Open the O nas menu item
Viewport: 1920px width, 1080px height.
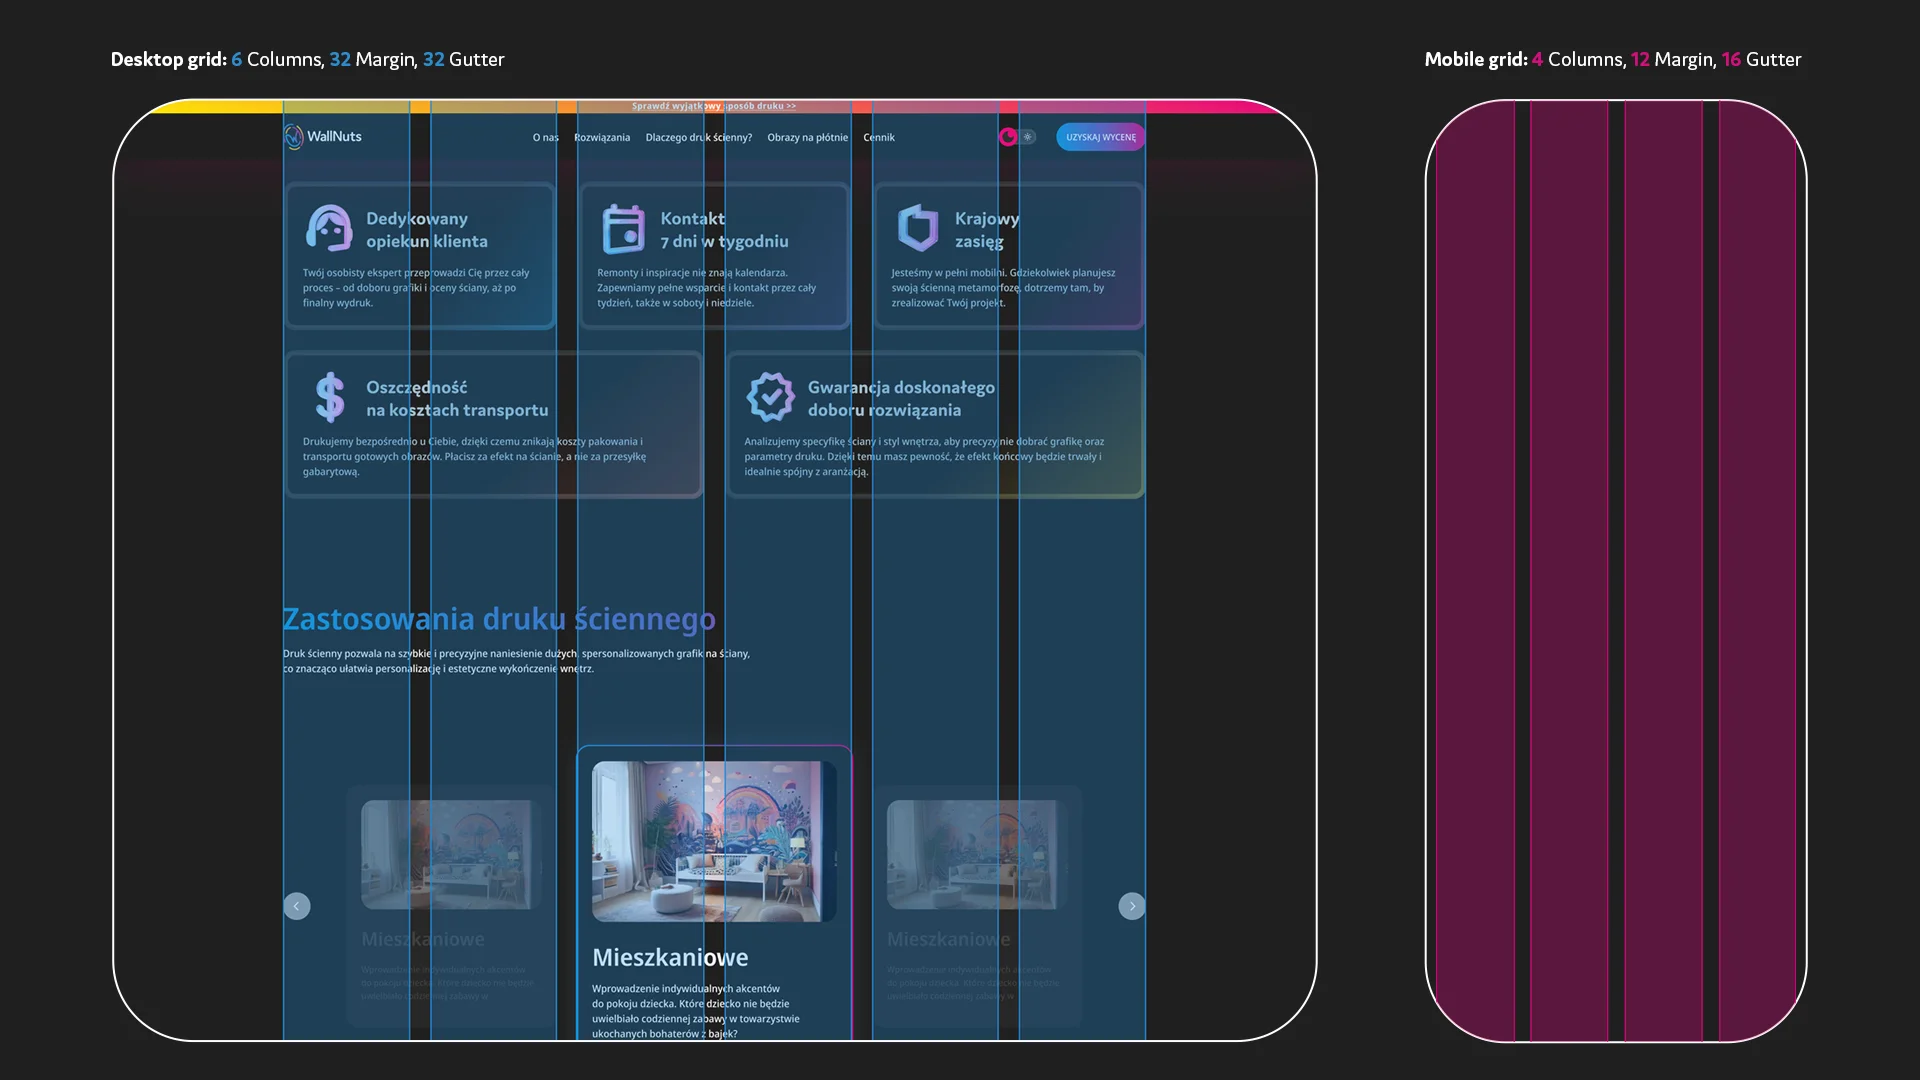545,138
